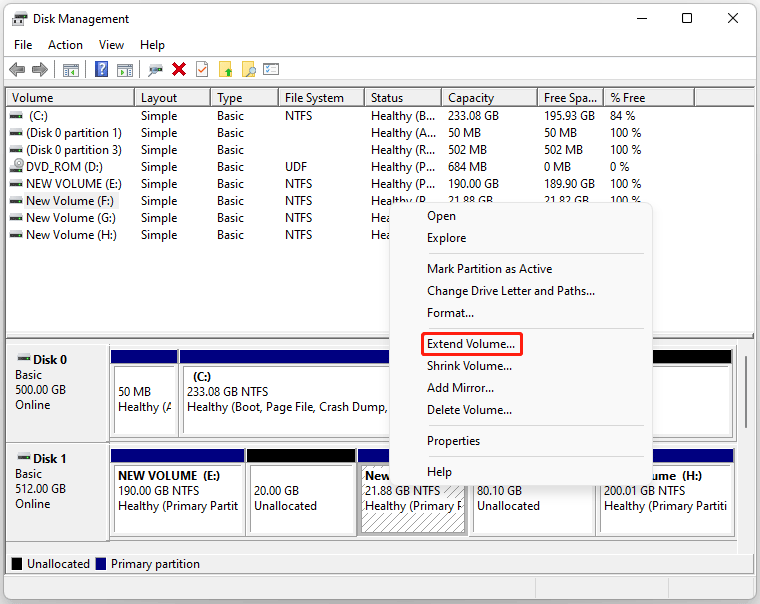Select the 50 MB partition on Disk 0

[144, 393]
